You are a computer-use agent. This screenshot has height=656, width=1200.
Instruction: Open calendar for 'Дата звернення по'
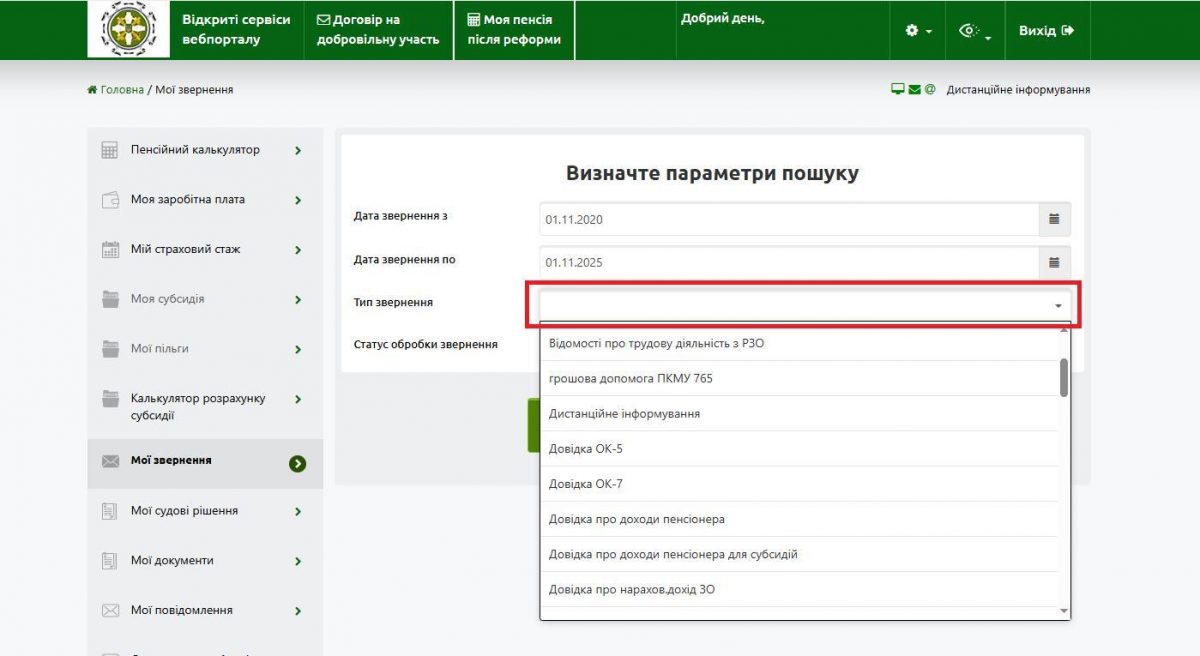coord(1054,262)
